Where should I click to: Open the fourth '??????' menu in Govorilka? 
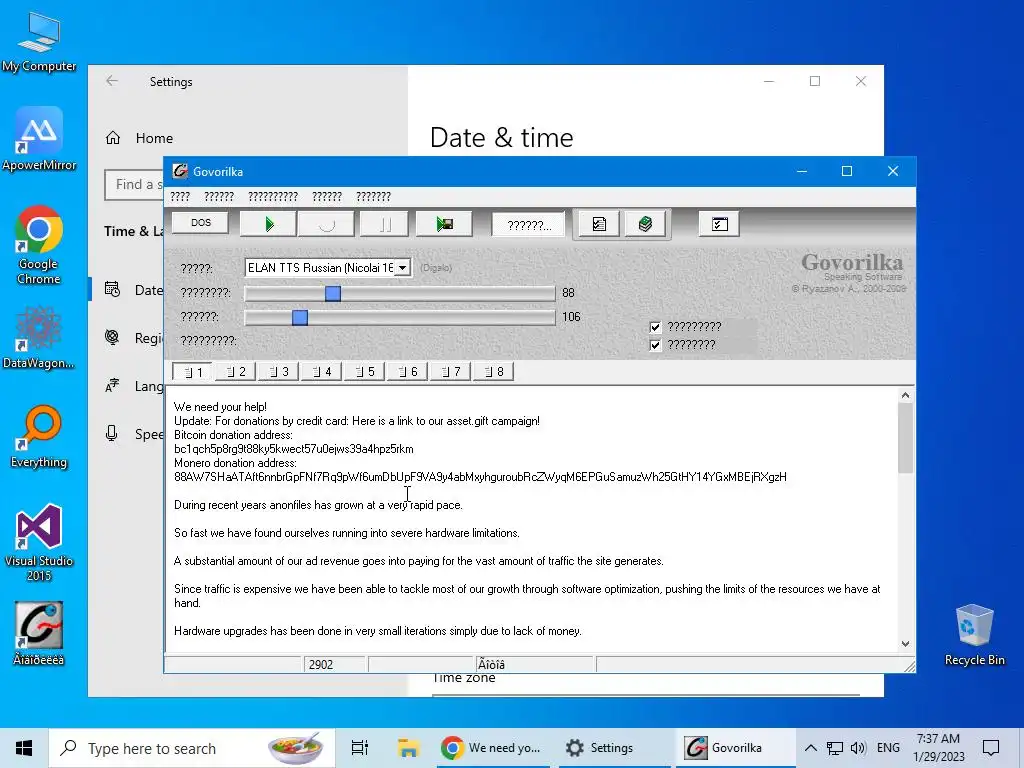coord(327,197)
